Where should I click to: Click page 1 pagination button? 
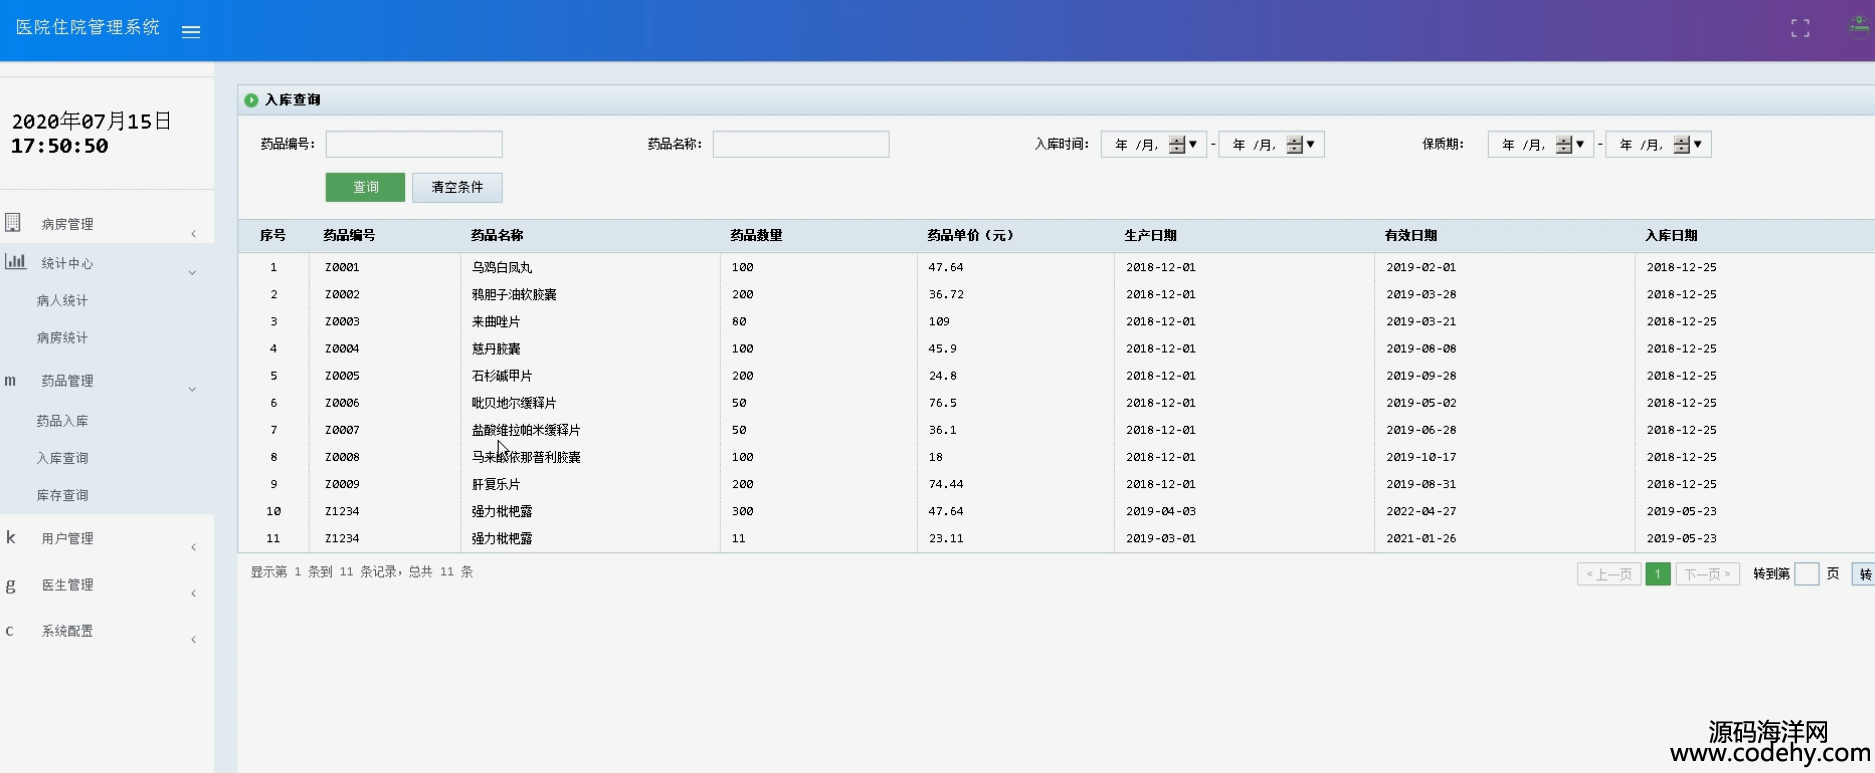pos(1657,574)
